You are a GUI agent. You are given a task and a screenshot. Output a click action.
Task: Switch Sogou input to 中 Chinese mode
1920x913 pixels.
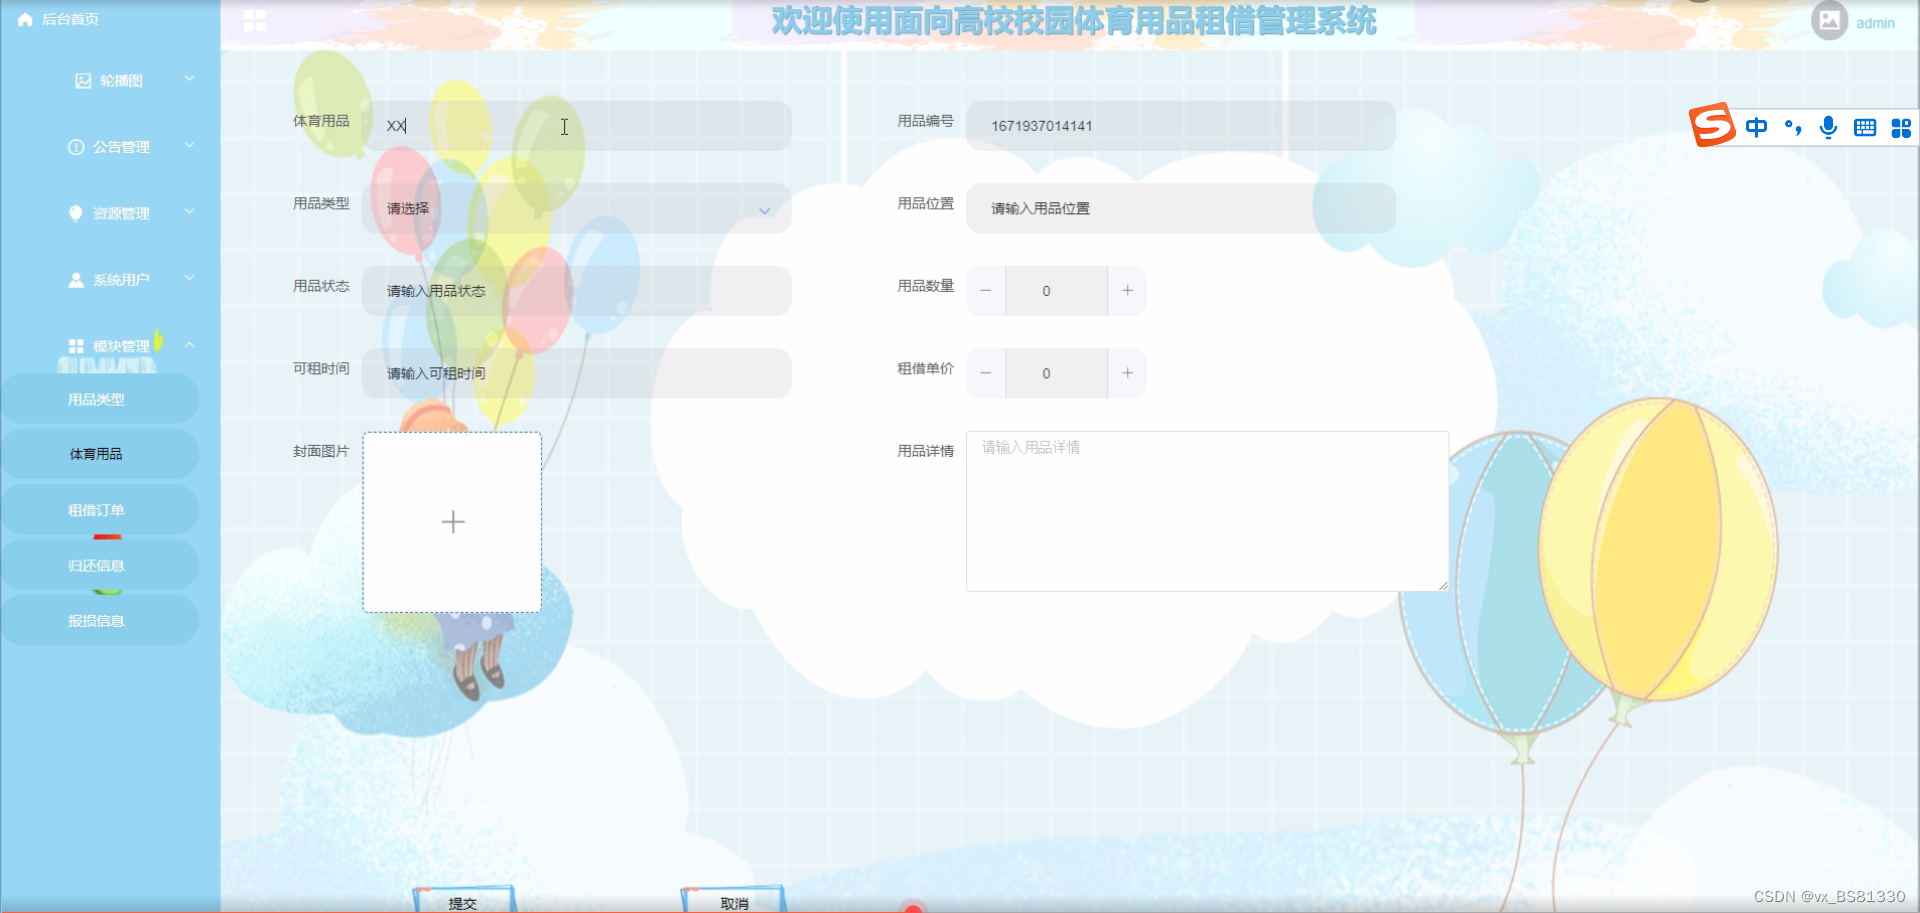point(1756,127)
